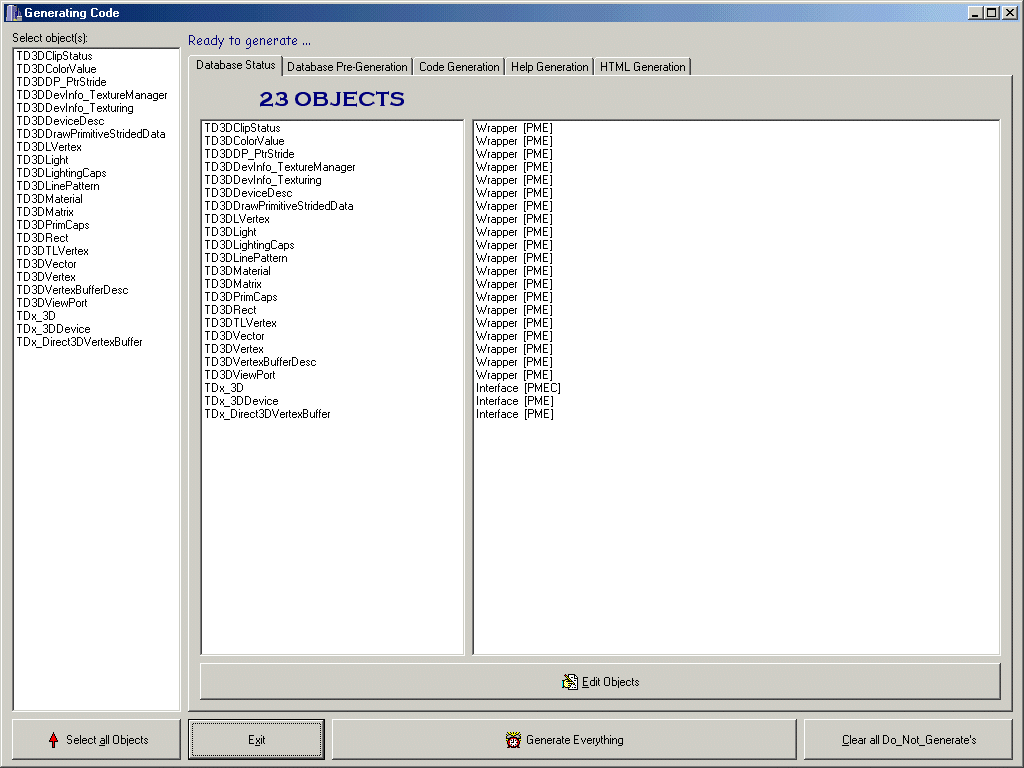1024x768 pixels.
Task: Select the Database Status tab
Action: [x=235, y=66]
